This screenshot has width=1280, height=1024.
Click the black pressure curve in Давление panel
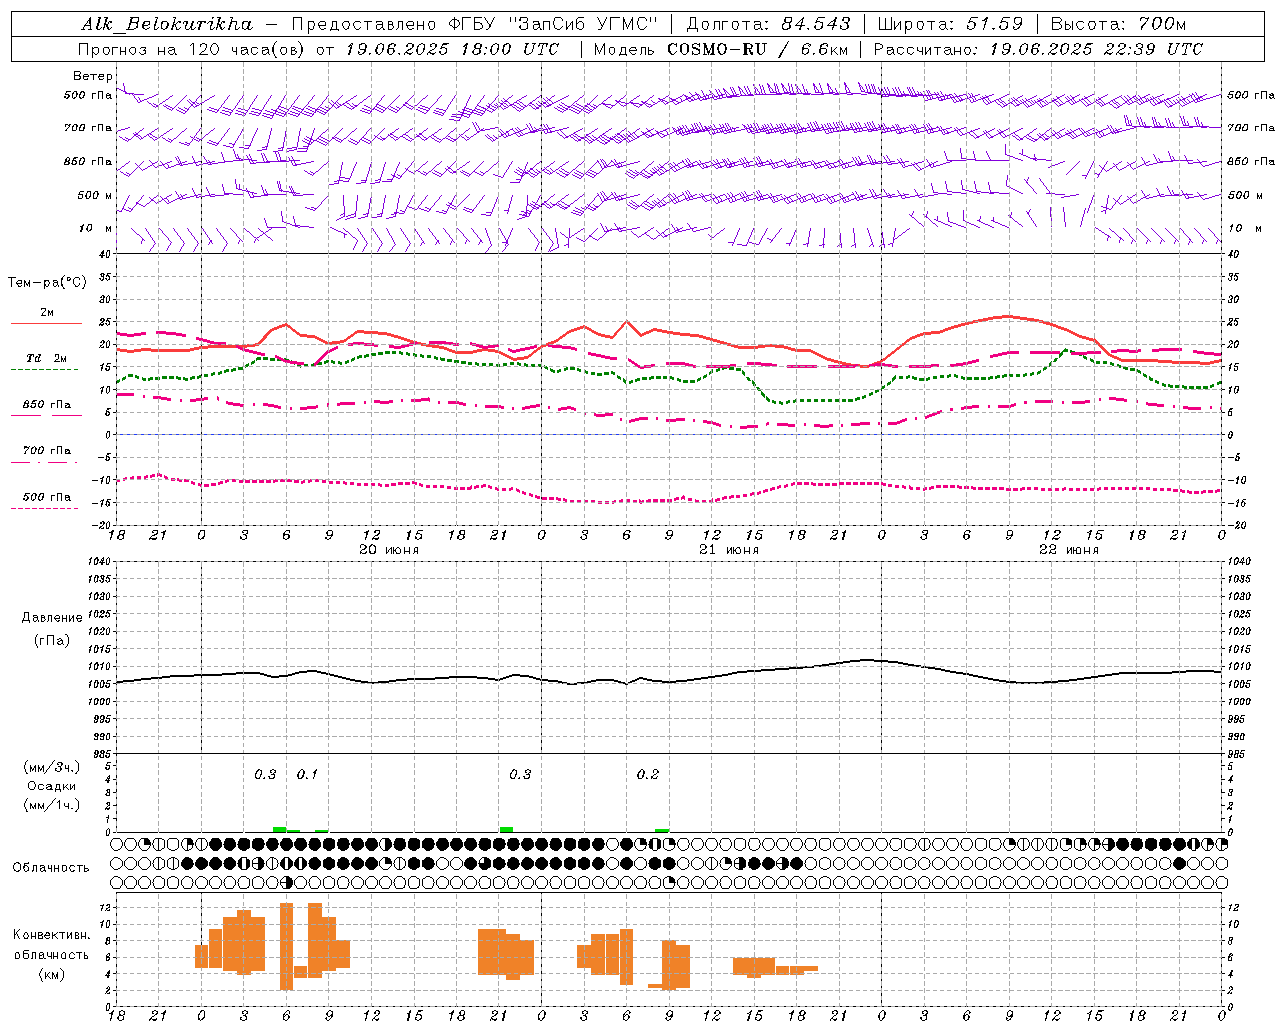(669, 682)
